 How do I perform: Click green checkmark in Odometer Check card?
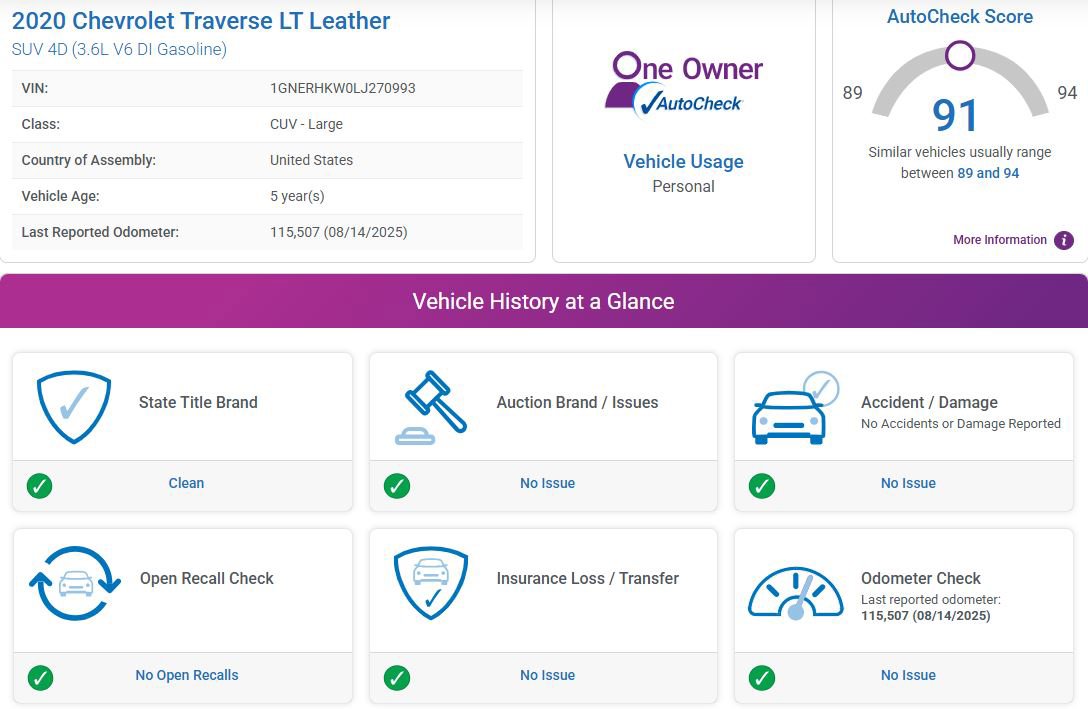click(x=762, y=677)
